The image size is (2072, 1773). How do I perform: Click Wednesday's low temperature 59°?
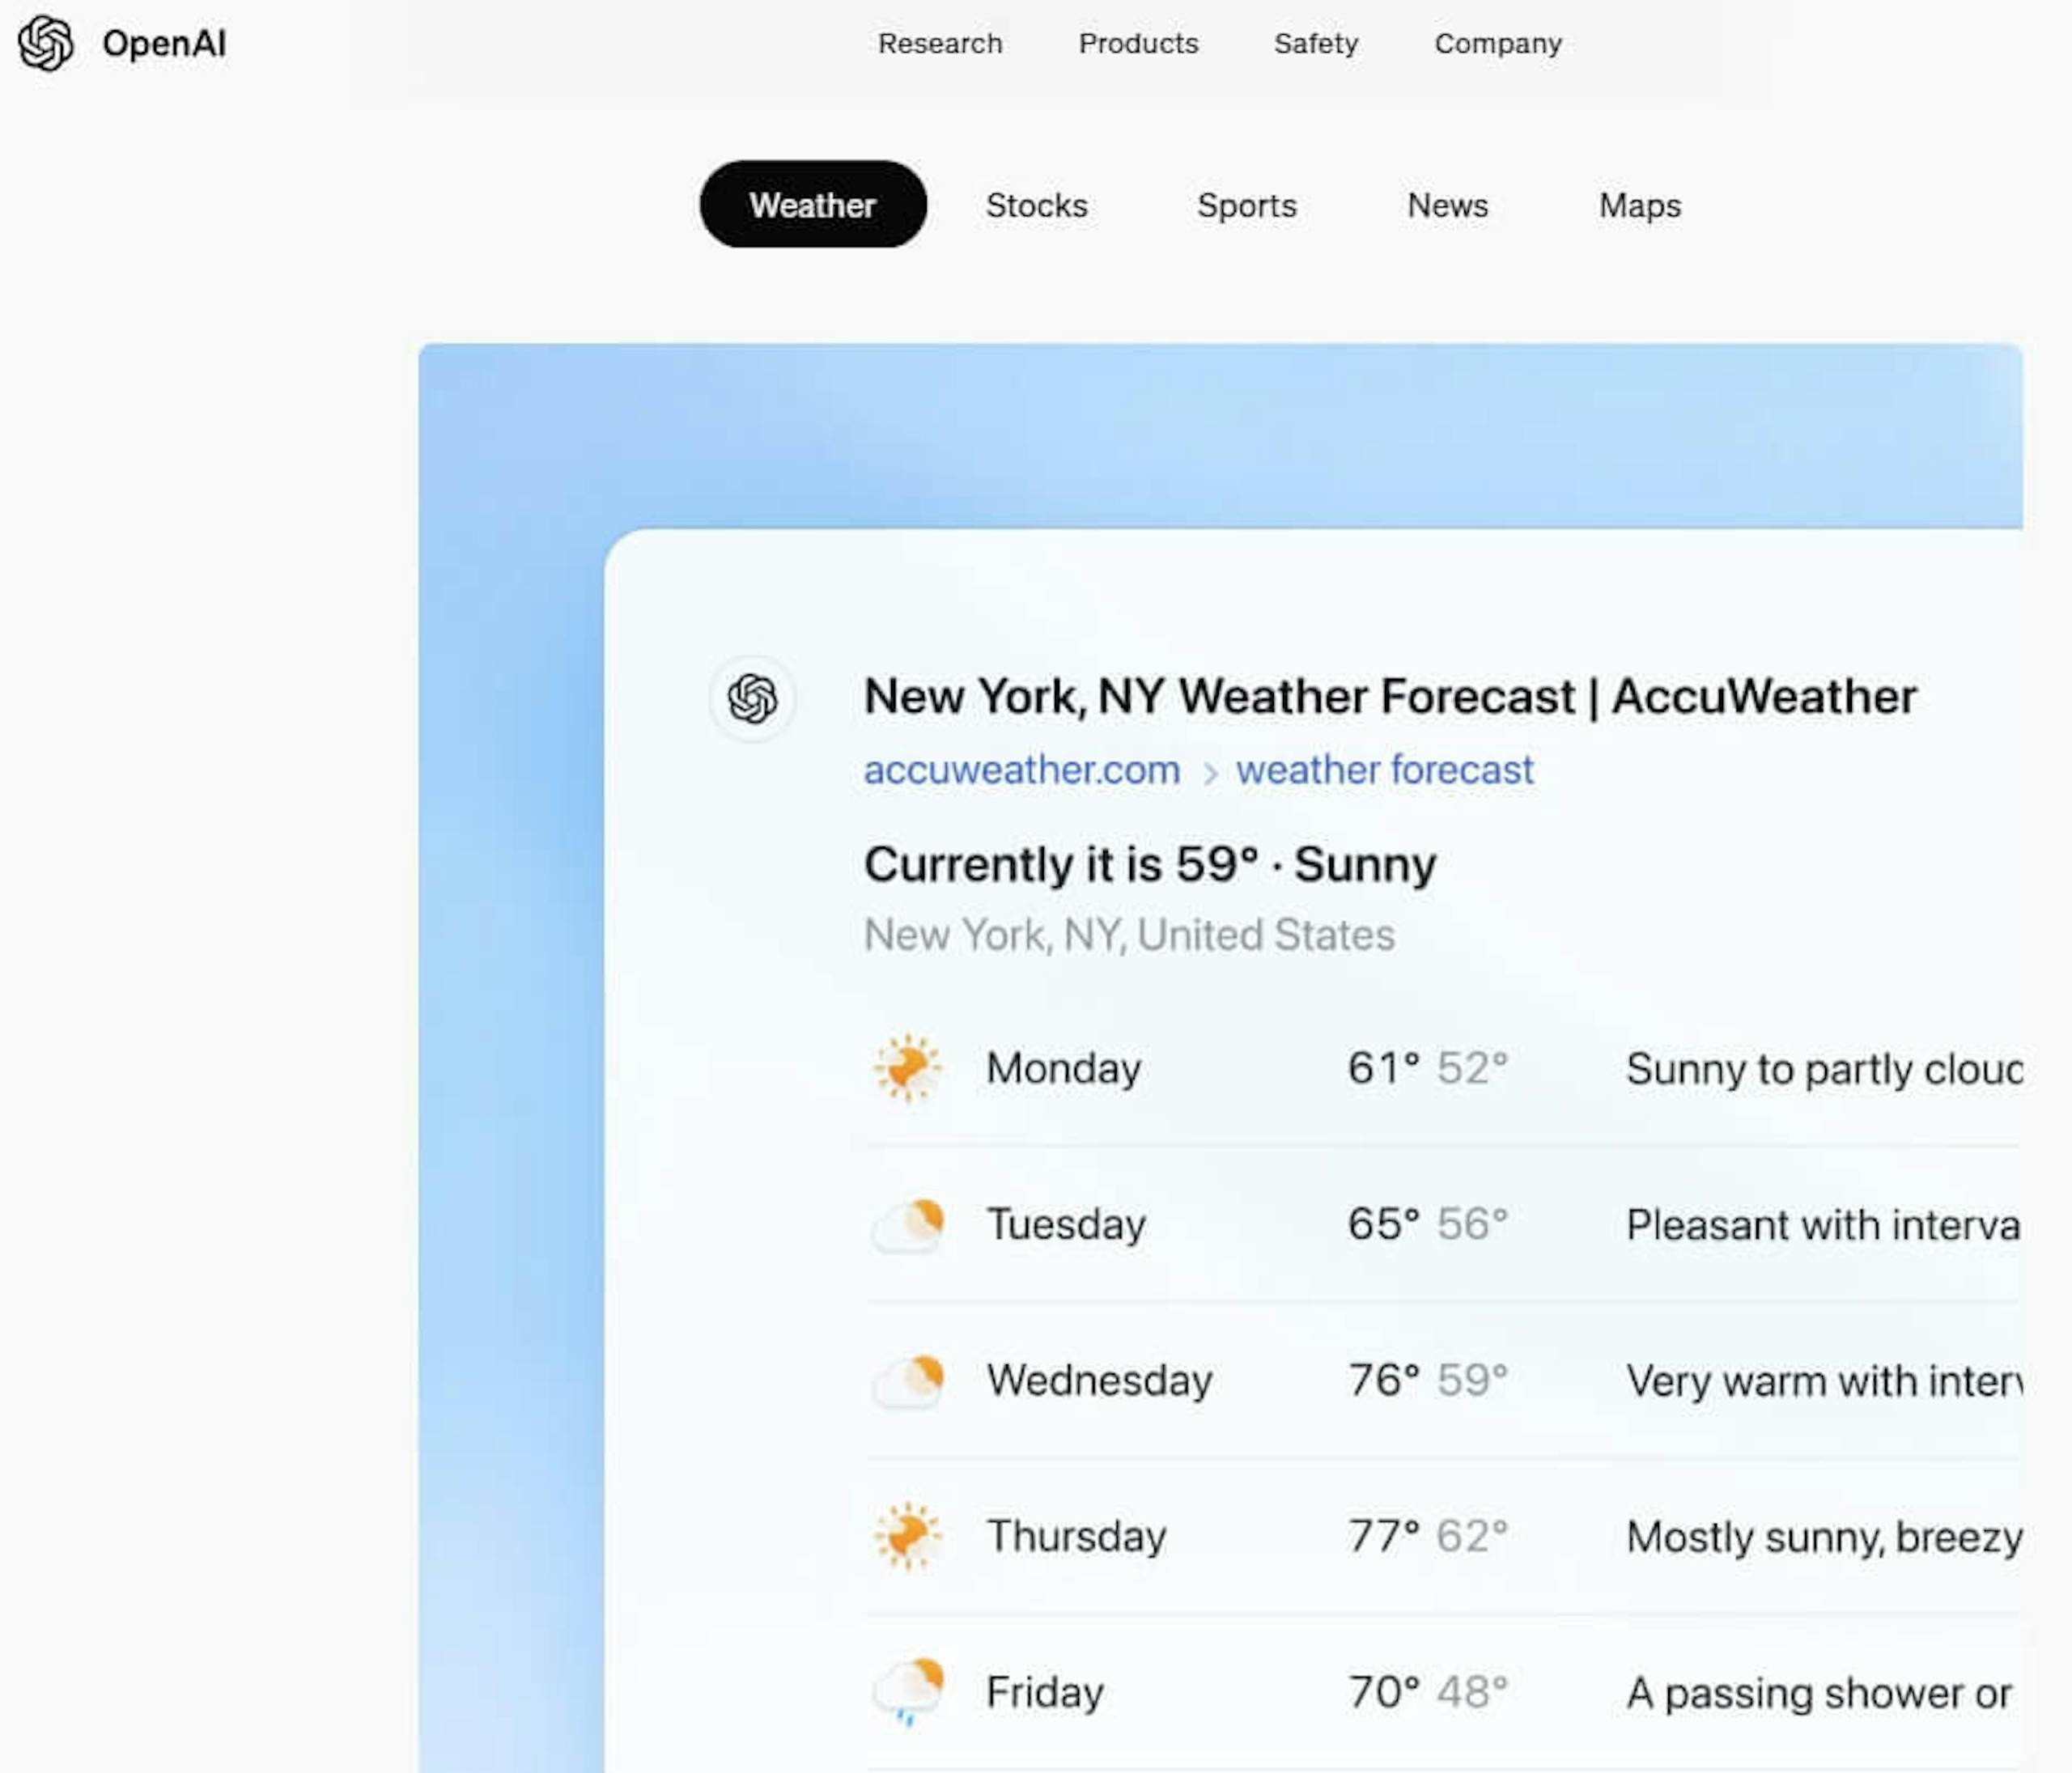(1472, 1381)
